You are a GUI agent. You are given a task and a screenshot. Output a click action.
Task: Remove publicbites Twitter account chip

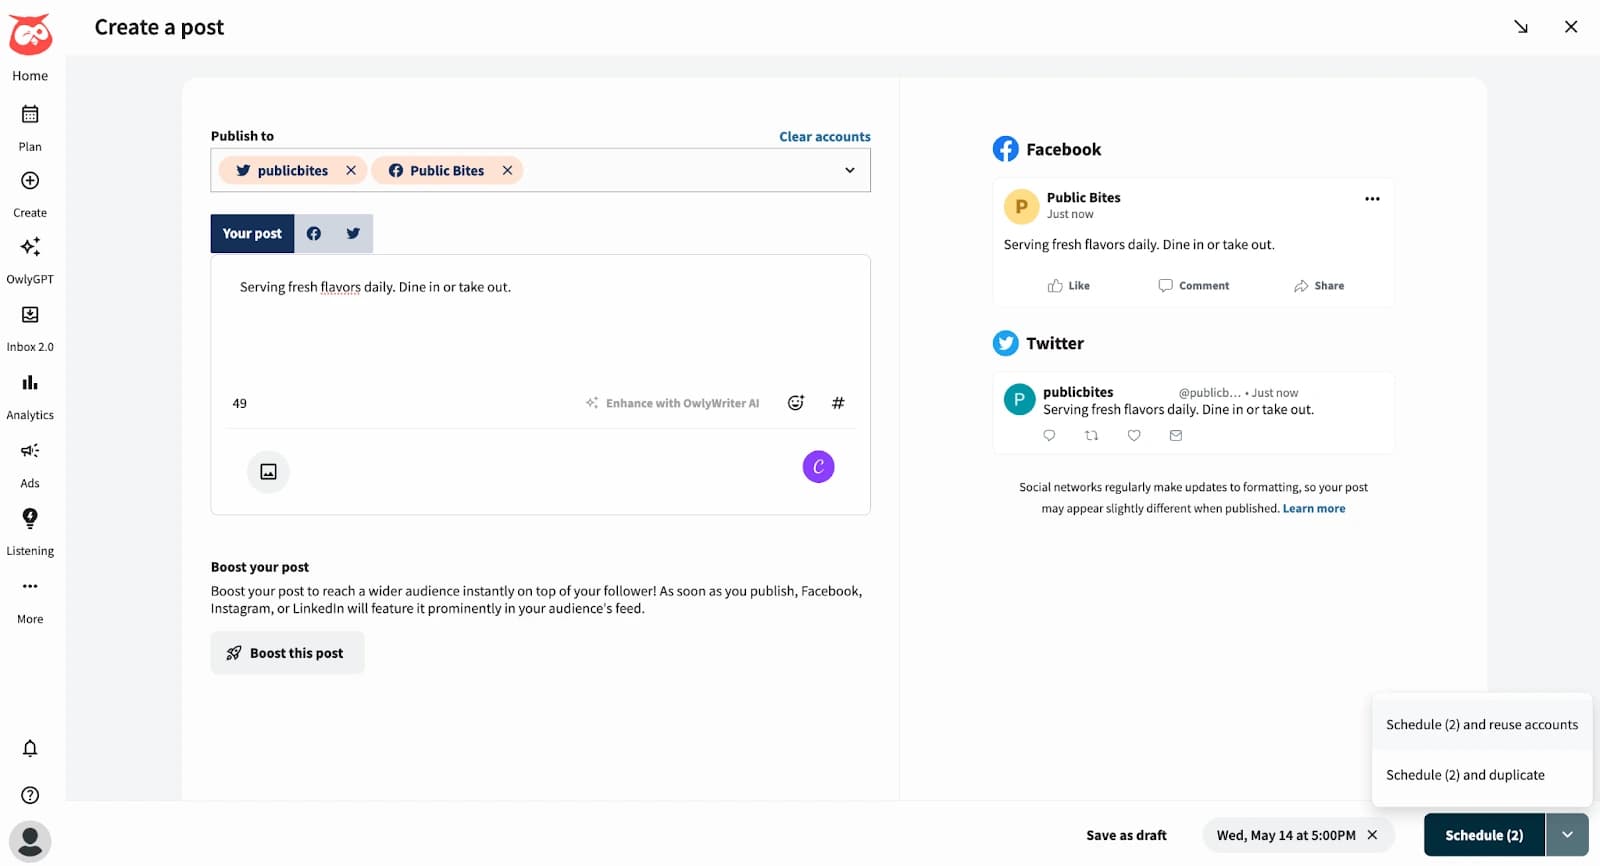coord(351,171)
